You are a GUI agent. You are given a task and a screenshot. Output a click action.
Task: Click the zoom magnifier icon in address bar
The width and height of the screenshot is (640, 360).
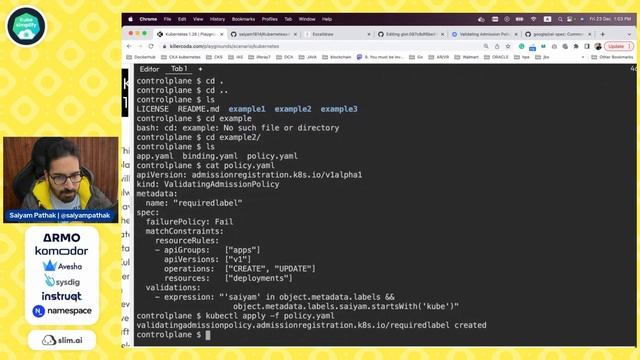tap(486, 46)
